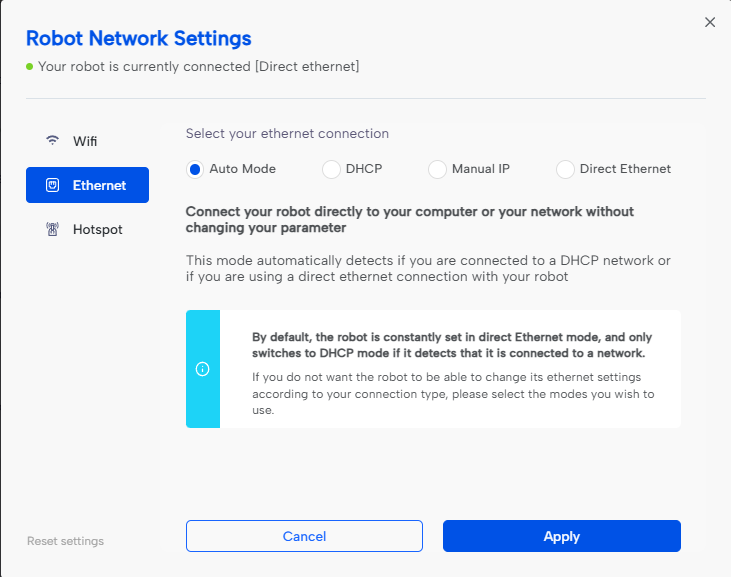Switch to the Wifi tab
Screen dimensions: 731x577
point(85,141)
